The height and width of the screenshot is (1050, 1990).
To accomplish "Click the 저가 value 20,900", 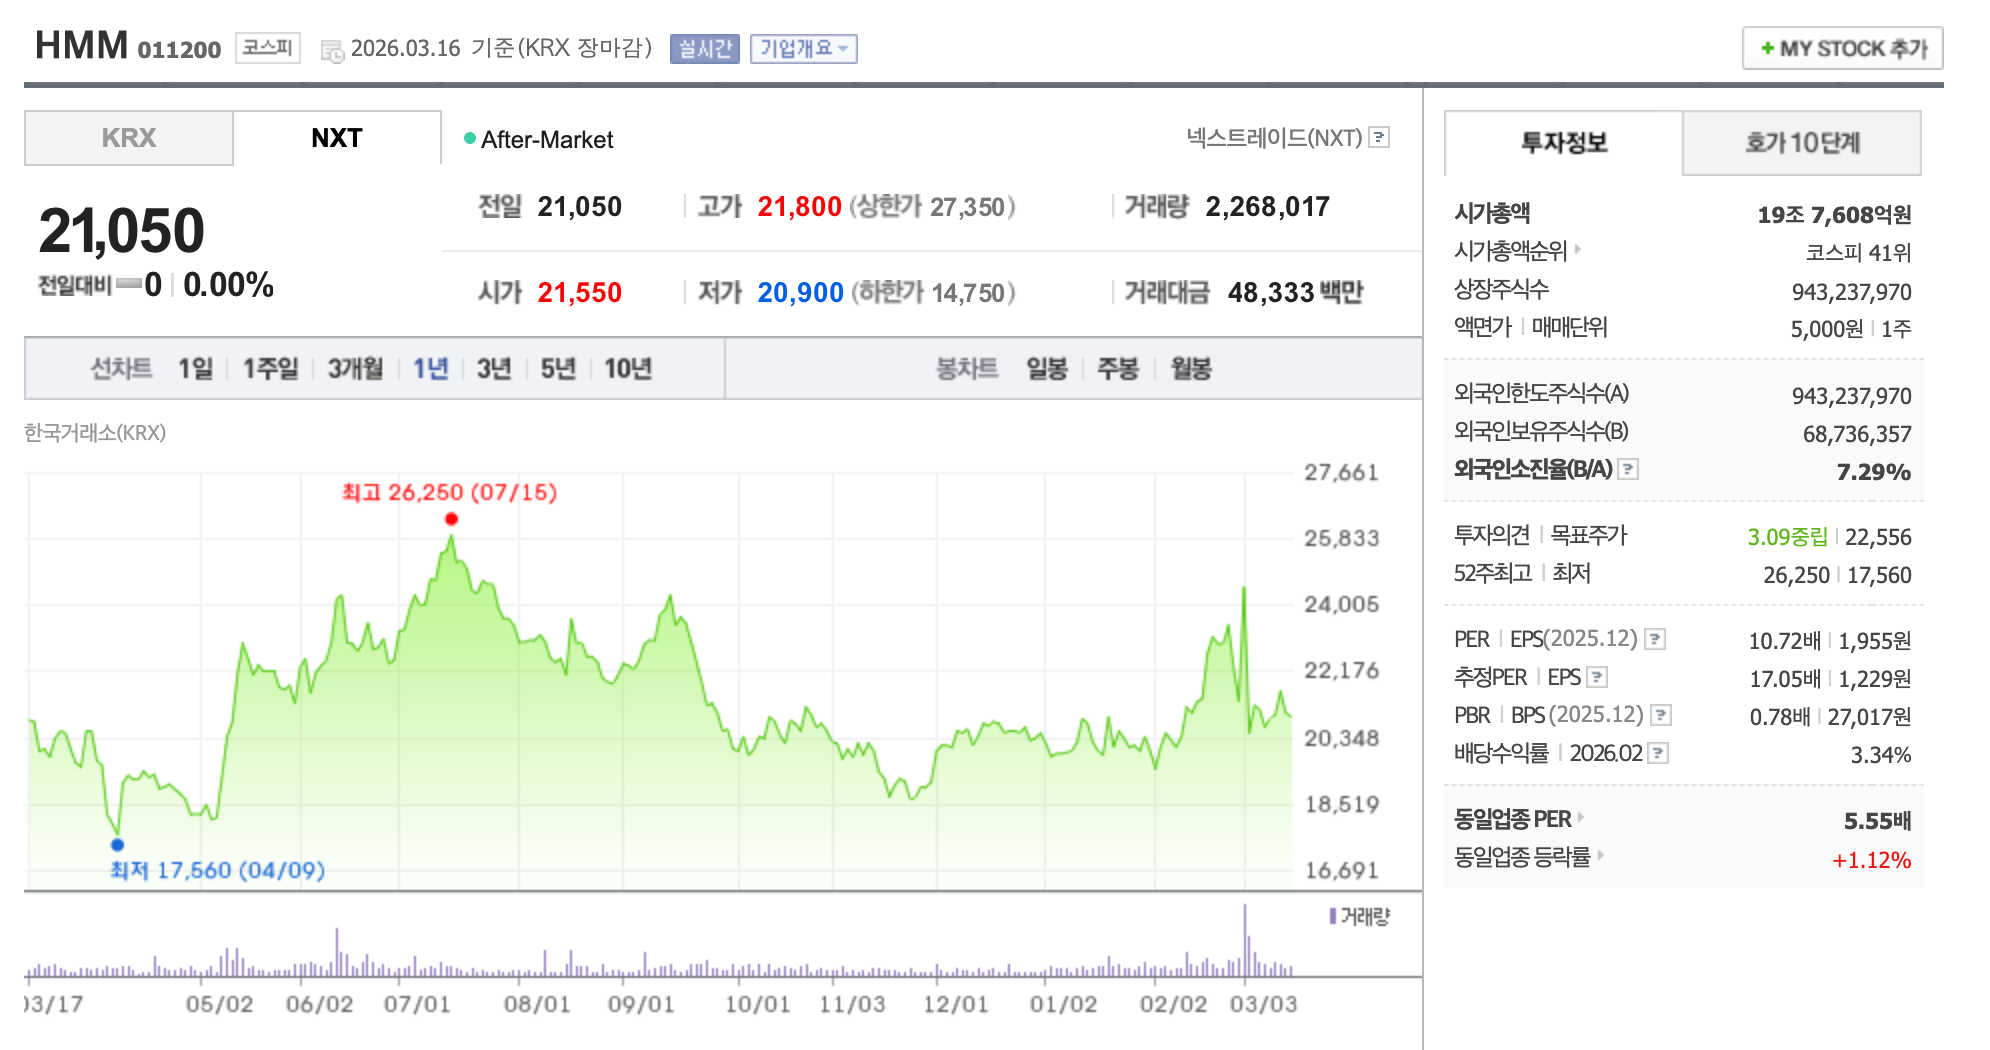I will [800, 293].
